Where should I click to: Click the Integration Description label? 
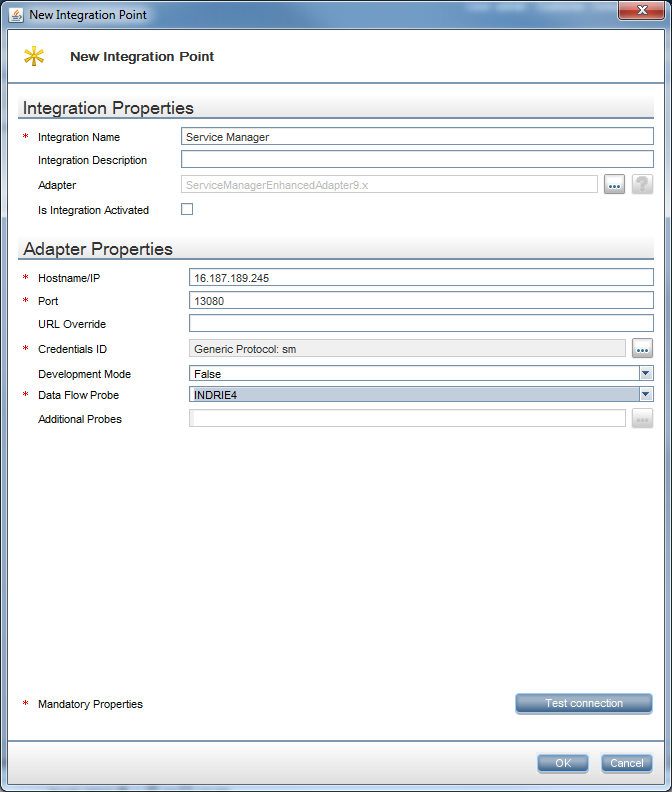[92, 160]
